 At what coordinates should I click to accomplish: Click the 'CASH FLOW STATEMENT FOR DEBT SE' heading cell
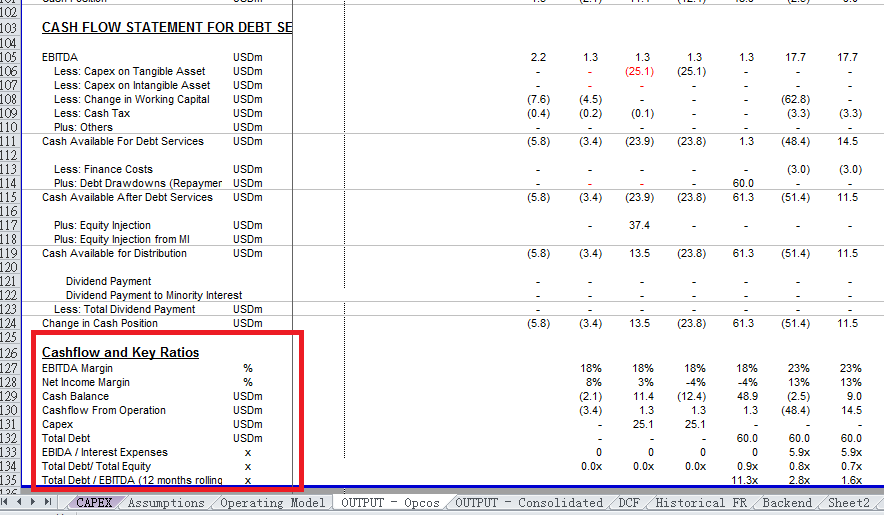point(167,27)
